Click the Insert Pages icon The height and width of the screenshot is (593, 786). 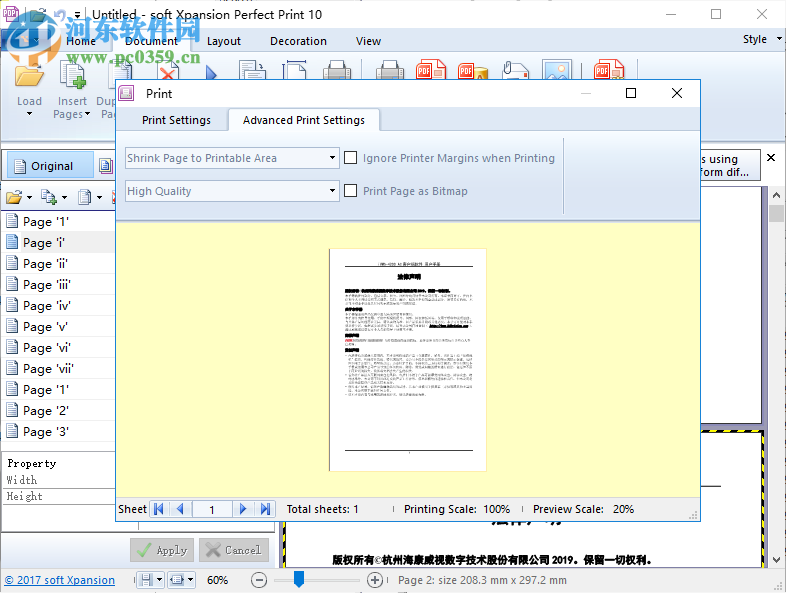click(x=73, y=75)
